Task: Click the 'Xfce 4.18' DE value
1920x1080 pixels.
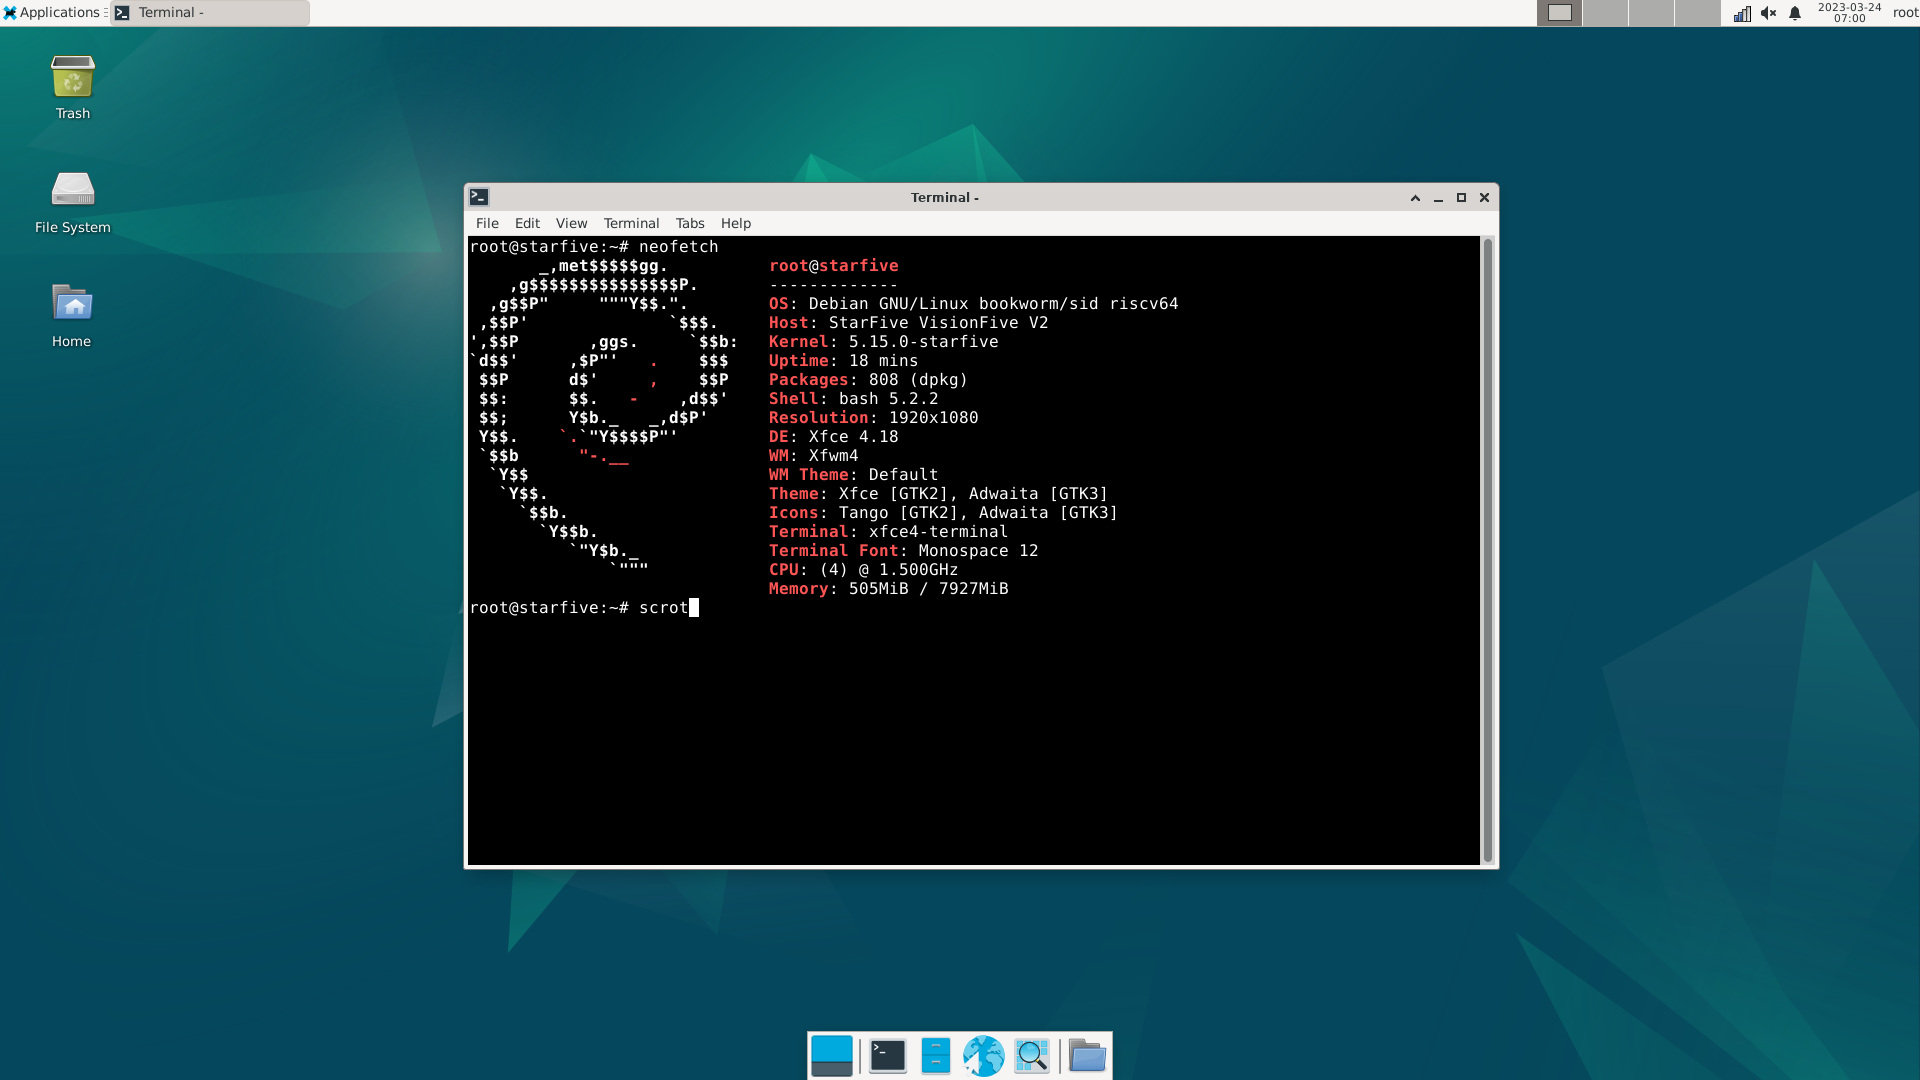Action: [x=853, y=437]
